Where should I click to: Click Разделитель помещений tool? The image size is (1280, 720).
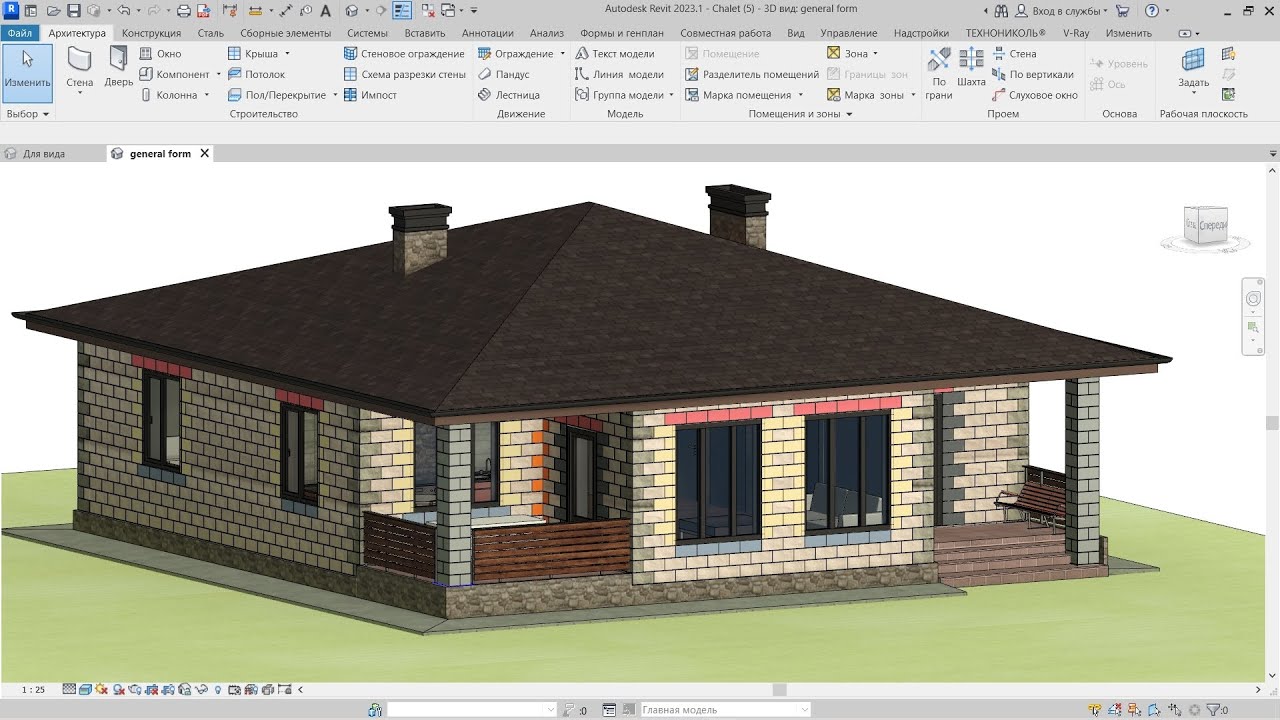[752, 74]
